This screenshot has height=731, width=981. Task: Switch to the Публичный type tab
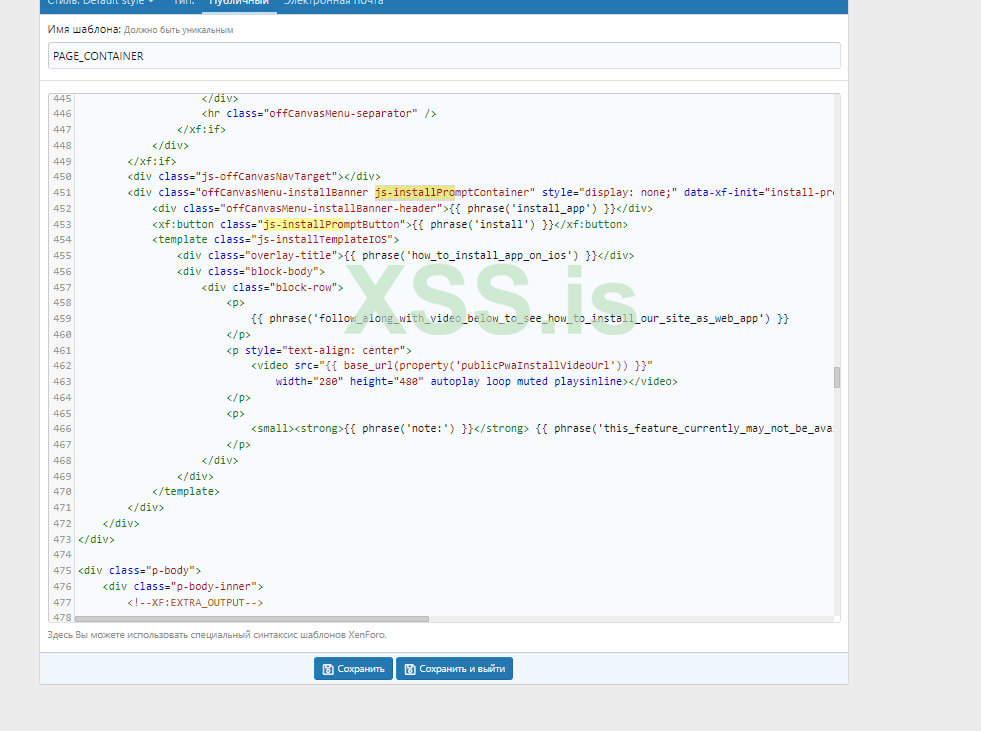[238, 3]
